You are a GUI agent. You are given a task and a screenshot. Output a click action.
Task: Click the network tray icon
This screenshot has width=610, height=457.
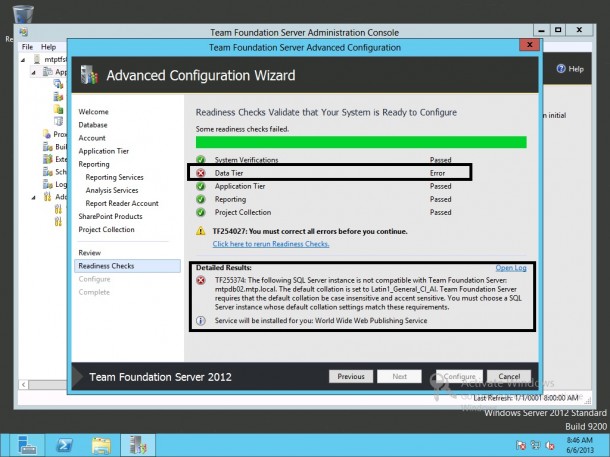(536, 445)
